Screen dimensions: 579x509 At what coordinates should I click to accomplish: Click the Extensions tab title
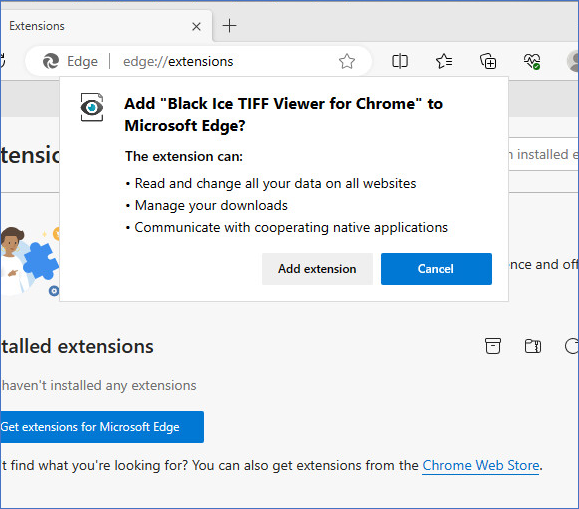pos(37,26)
